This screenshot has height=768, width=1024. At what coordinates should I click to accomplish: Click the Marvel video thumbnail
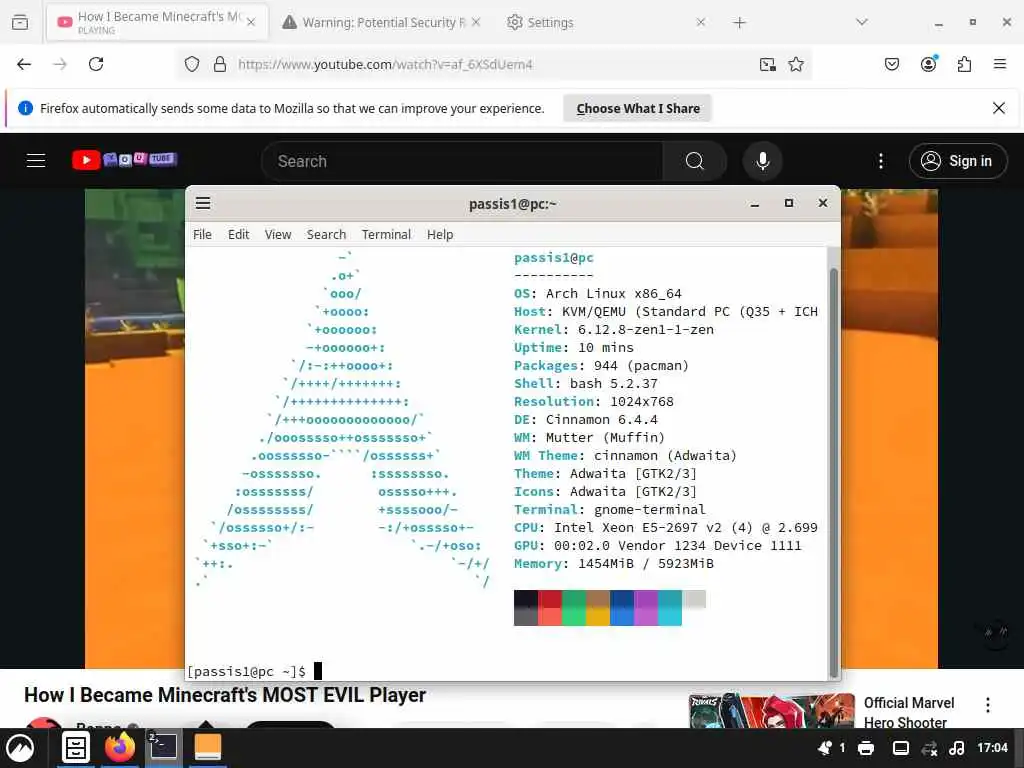click(771, 711)
